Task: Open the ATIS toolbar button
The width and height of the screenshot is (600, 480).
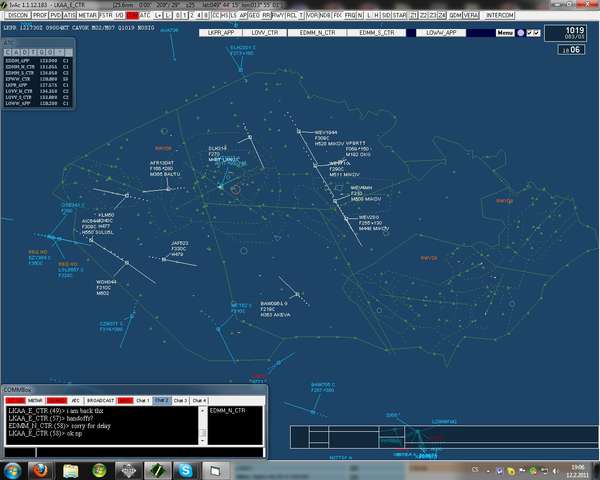Action: tap(69, 15)
